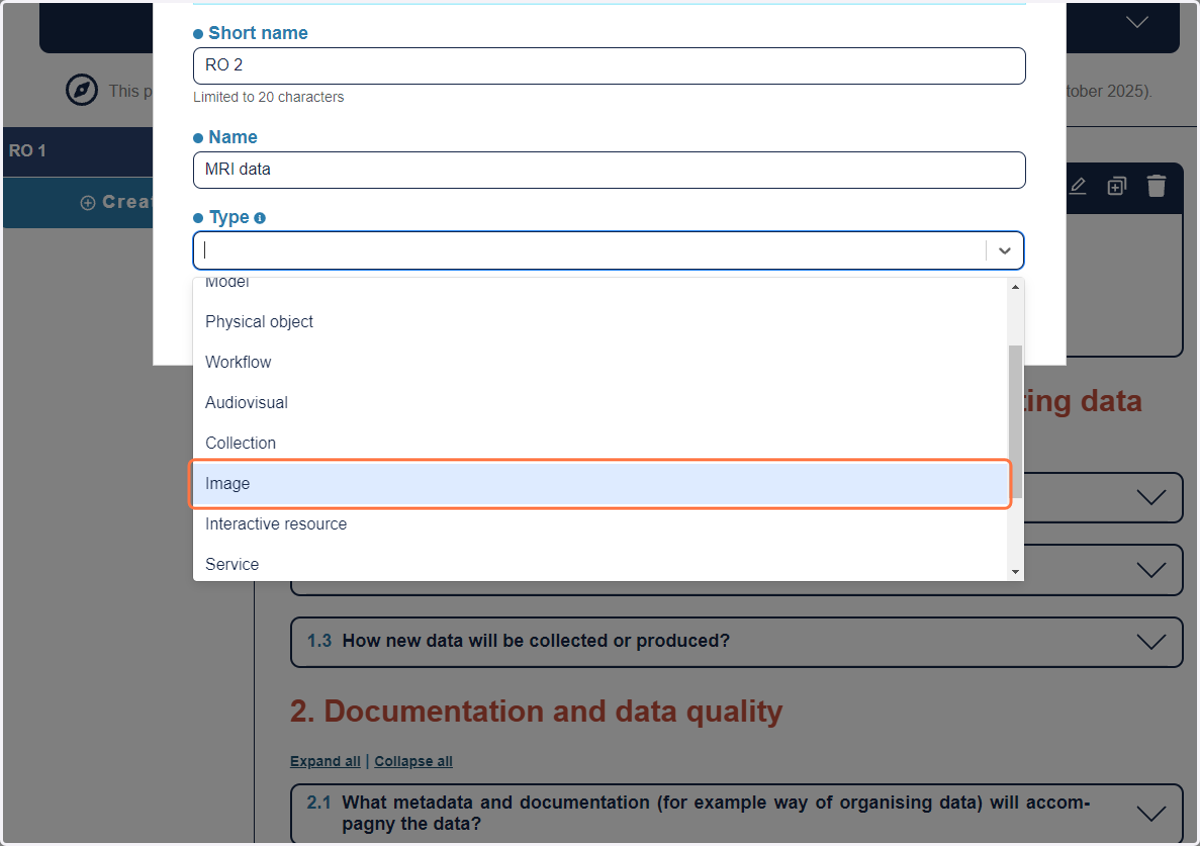Edit the Name field with MRI data

pos(609,170)
